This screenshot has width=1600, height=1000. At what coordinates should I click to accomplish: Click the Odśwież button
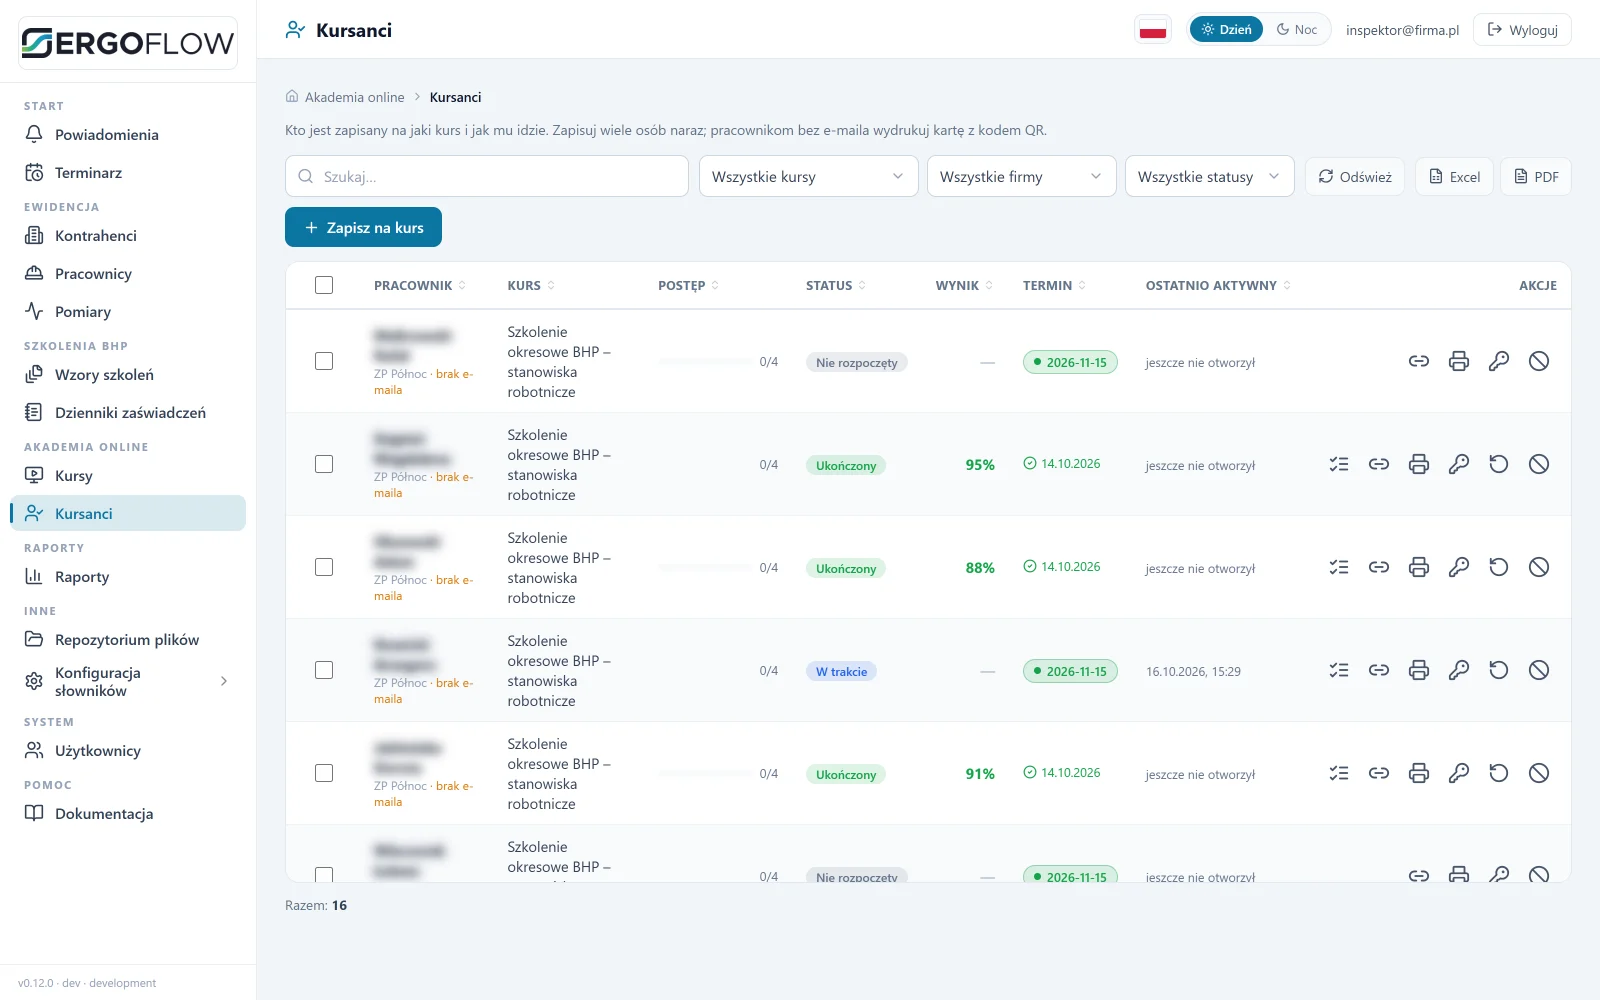click(1354, 176)
